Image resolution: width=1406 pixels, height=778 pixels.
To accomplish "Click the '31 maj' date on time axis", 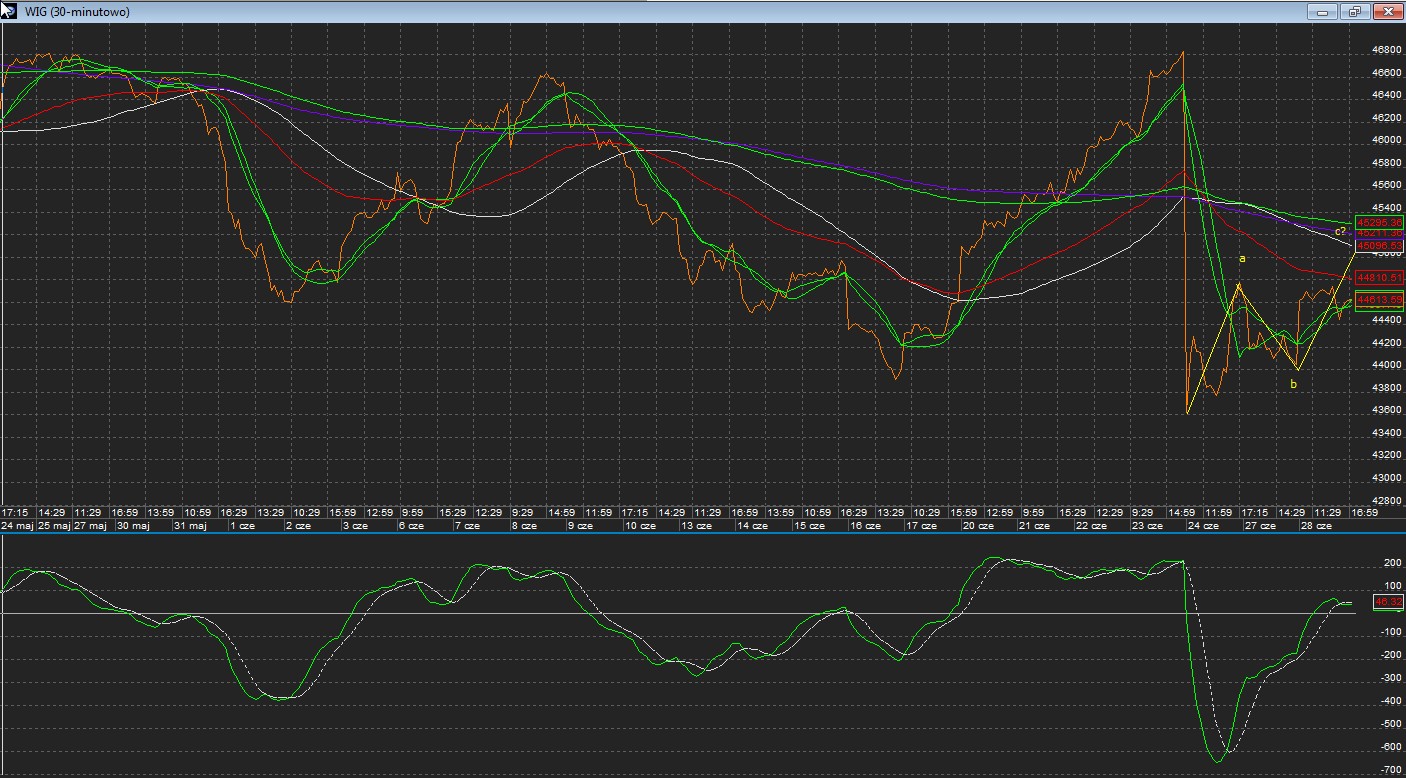I will [190, 525].
